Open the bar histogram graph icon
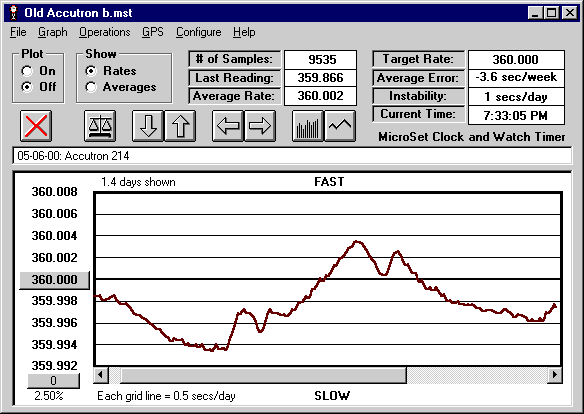 tap(308, 126)
